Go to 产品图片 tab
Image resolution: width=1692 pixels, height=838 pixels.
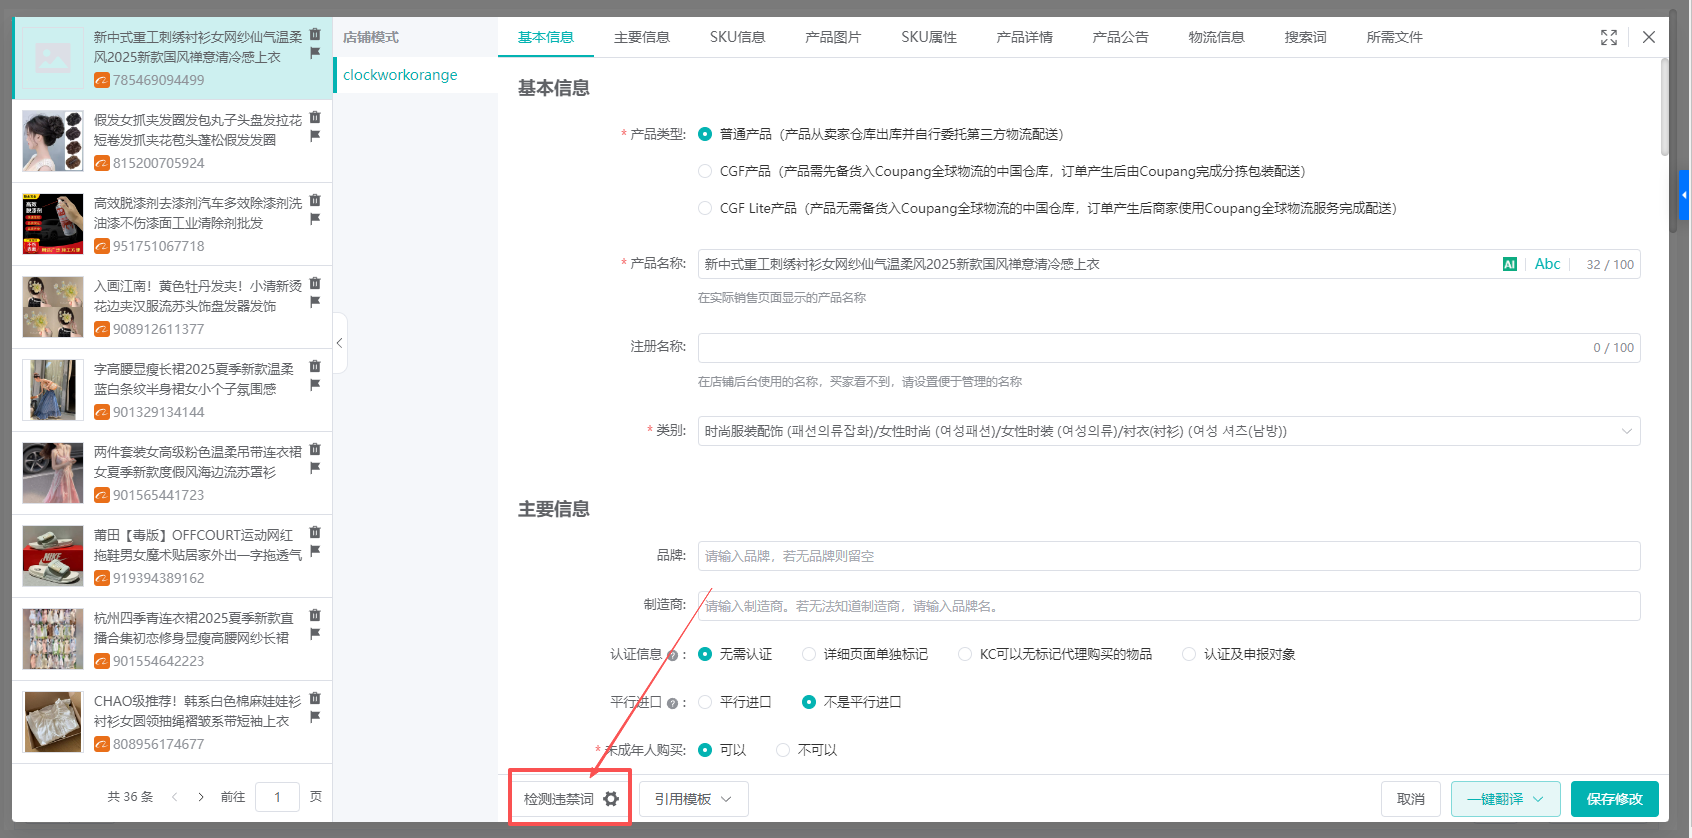point(833,37)
